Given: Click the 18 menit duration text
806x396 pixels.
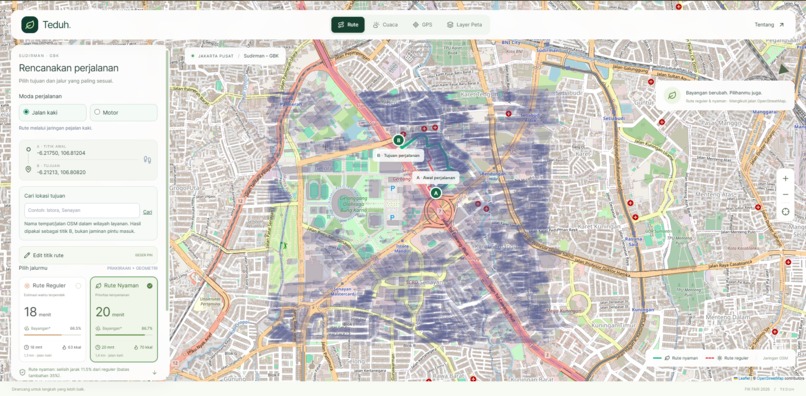Looking at the screenshot, I should (x=38, y=312).
